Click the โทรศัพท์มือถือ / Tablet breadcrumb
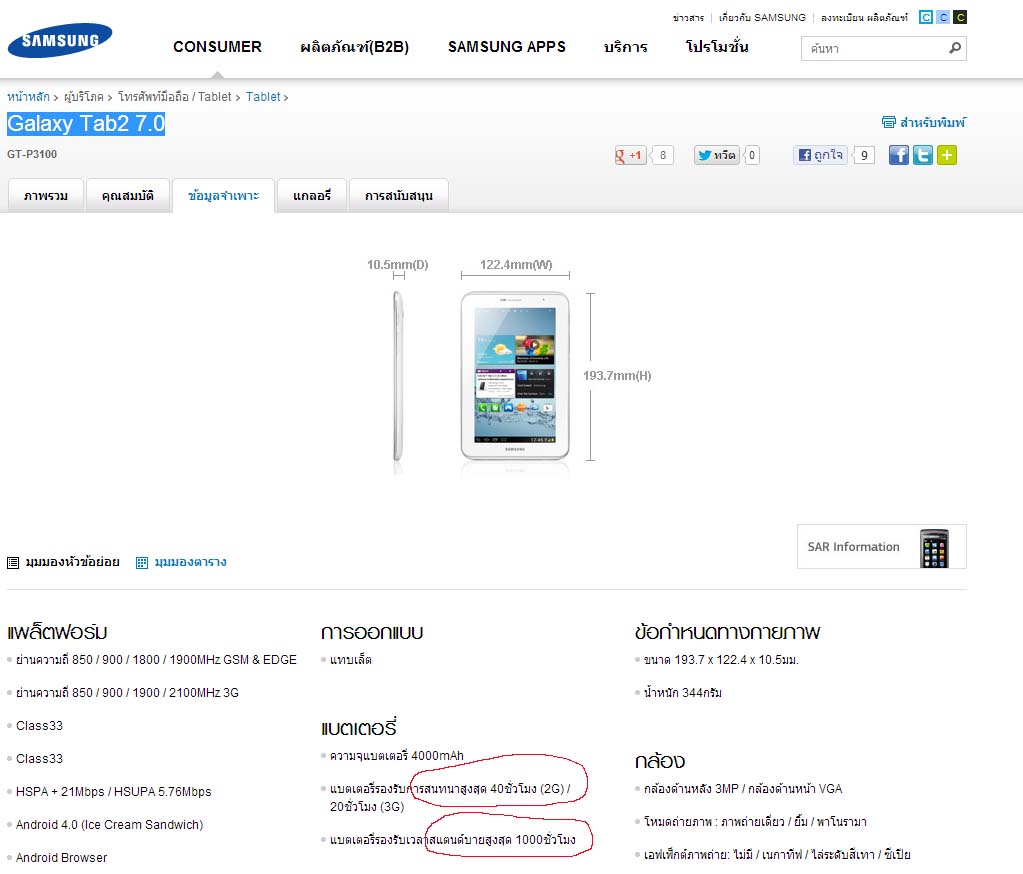Screen dimensions: 1023x874 point(175,97)
